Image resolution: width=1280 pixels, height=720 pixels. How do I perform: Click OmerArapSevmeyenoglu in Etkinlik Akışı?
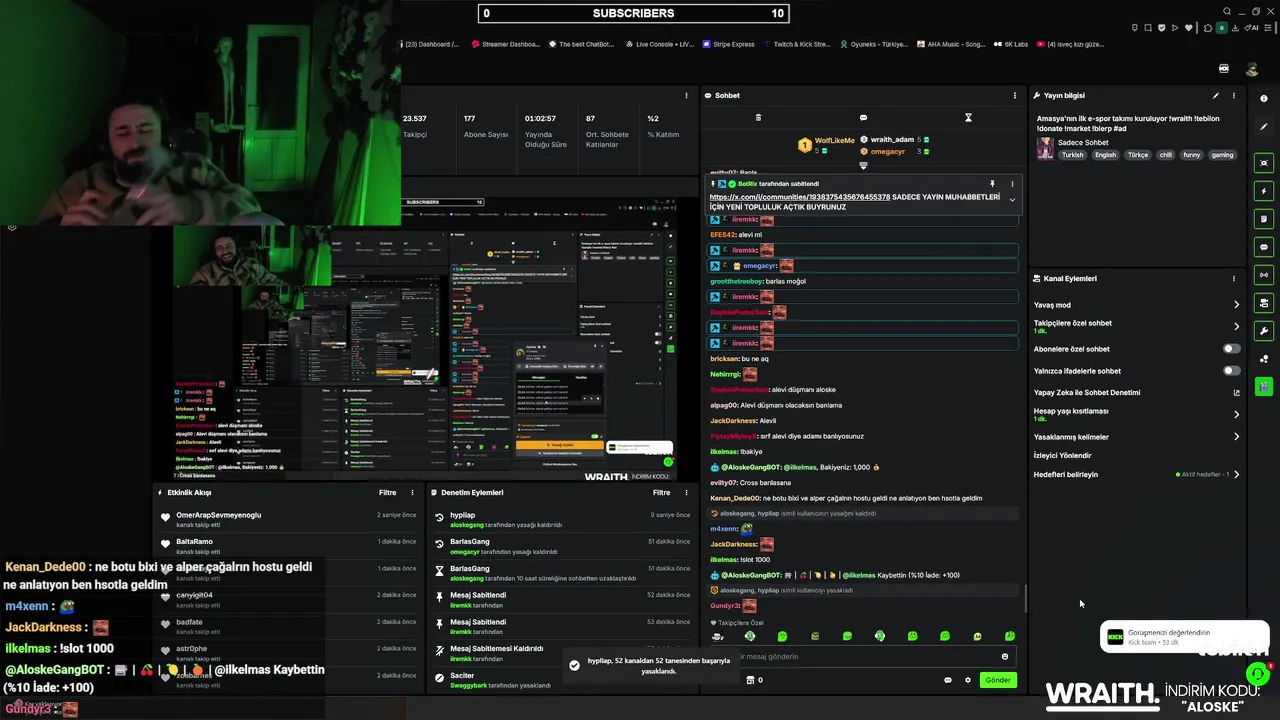tap(218, 515)
